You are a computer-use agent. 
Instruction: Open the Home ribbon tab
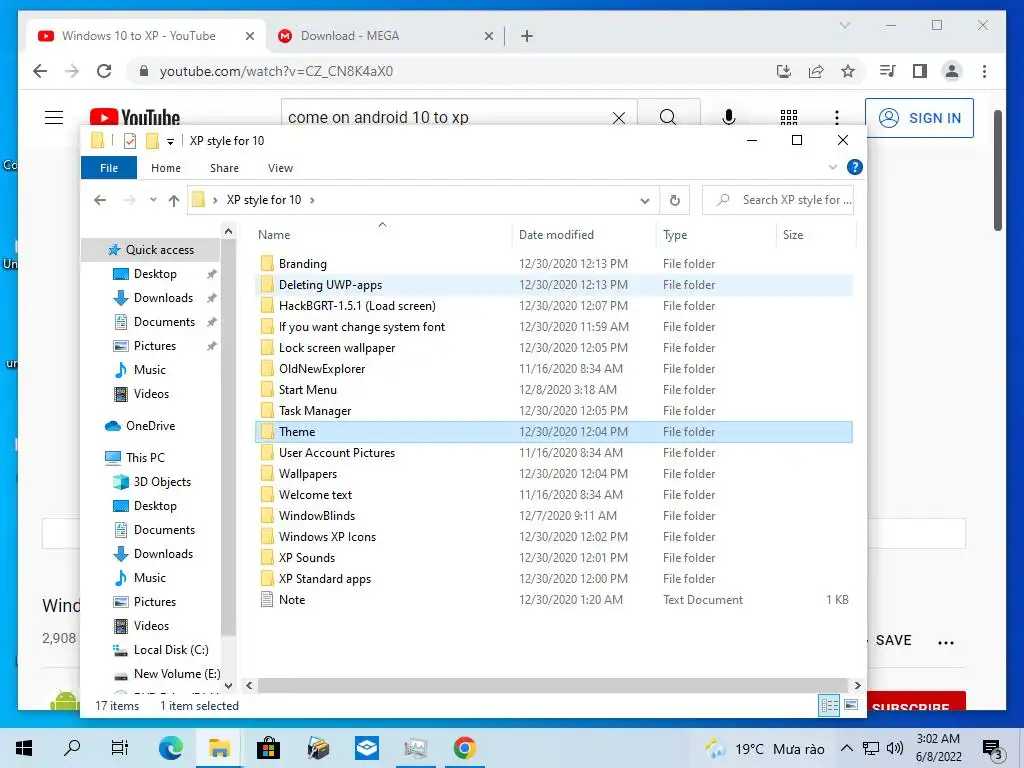point(166,168)
